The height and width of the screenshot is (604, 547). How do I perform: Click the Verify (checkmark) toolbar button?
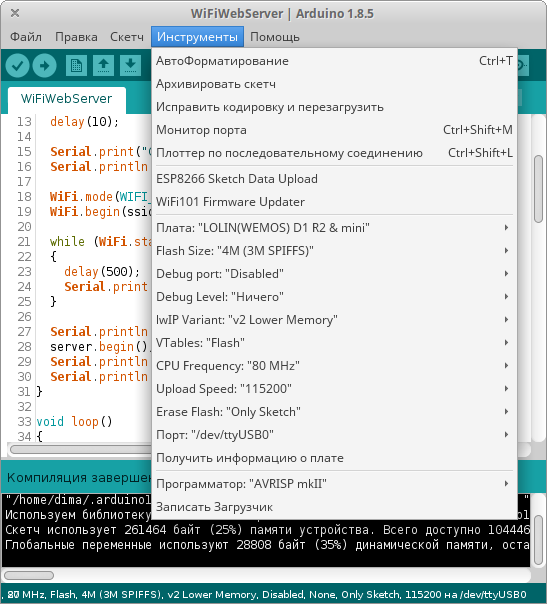(x=17, y=65)
